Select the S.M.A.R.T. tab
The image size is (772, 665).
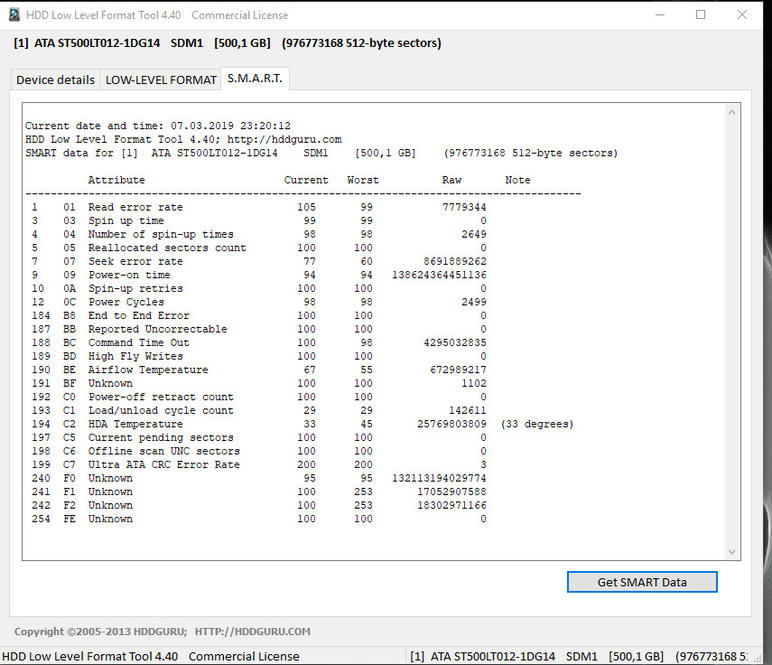pos(255,79)
